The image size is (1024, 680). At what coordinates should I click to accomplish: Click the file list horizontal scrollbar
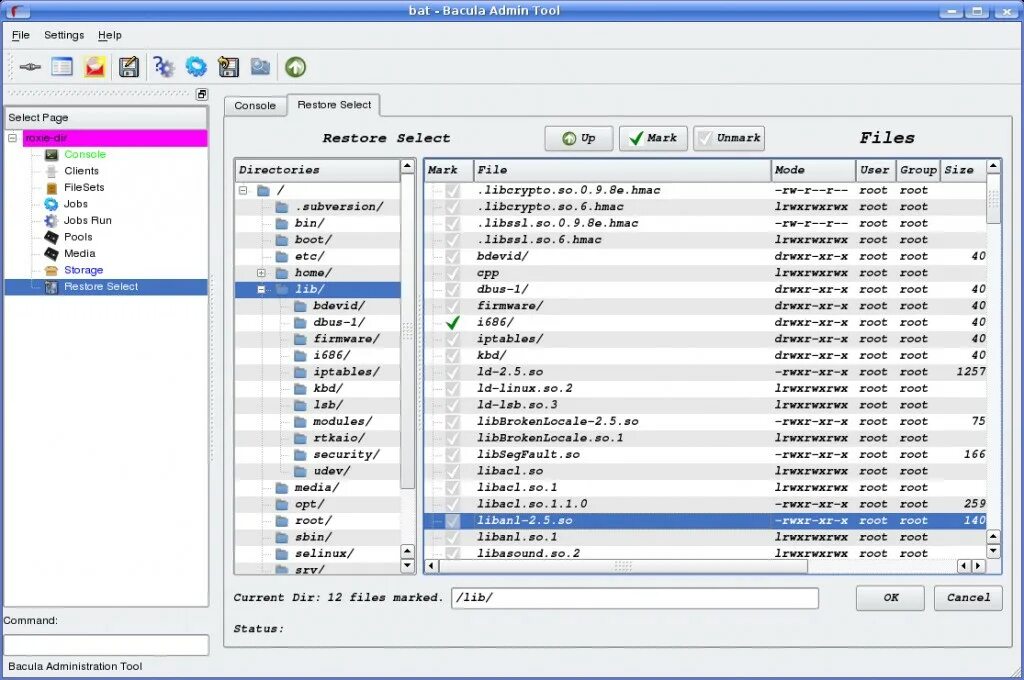623,566
